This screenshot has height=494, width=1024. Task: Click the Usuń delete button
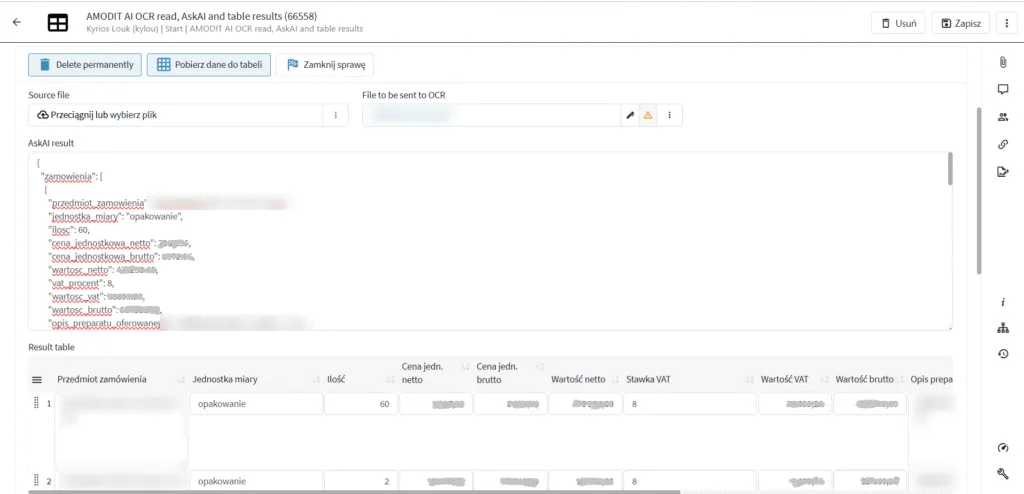coord(898,23)
